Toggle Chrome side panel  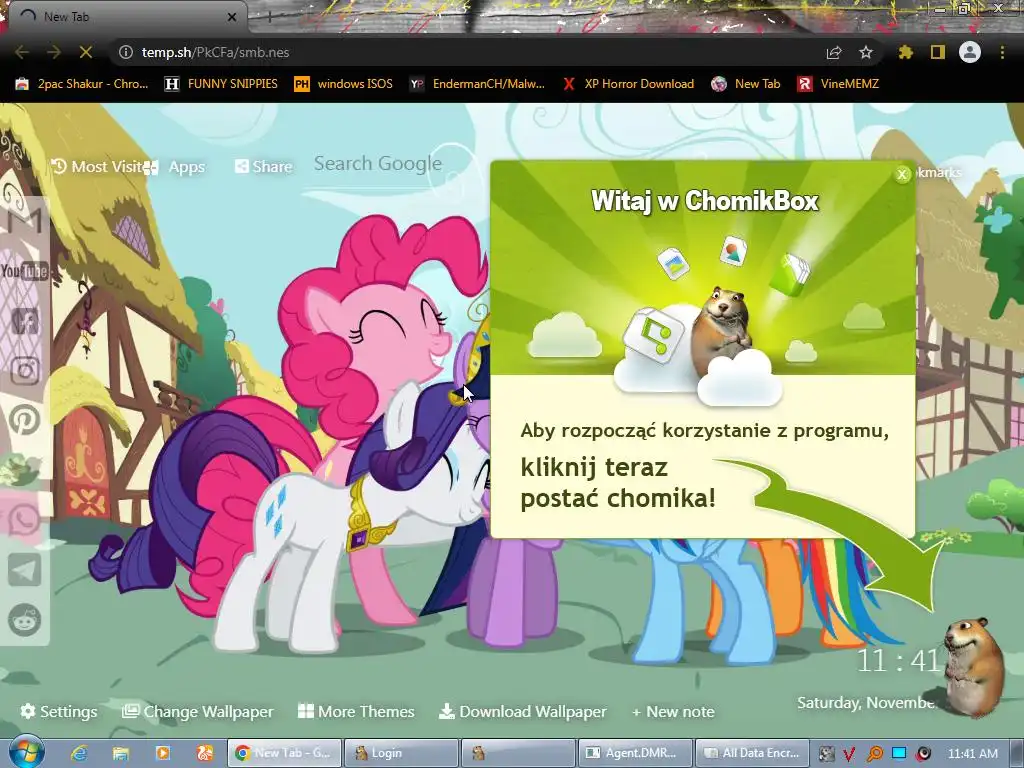click(x=938, y=52)
